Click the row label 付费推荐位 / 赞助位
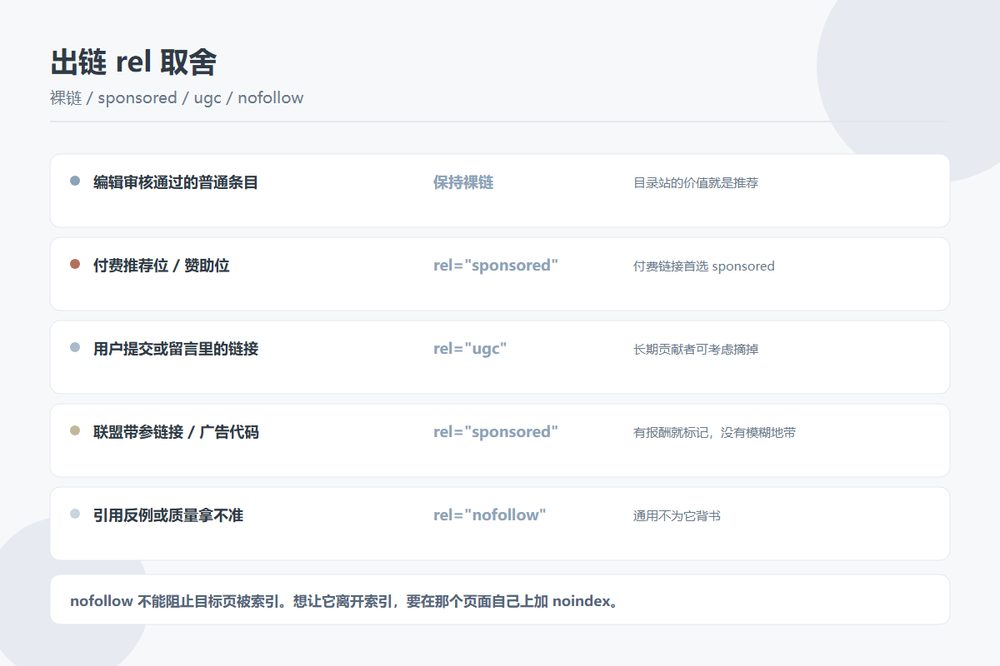Image resolution: width=1000 pixels, height=666 pixels. point(161,265)
